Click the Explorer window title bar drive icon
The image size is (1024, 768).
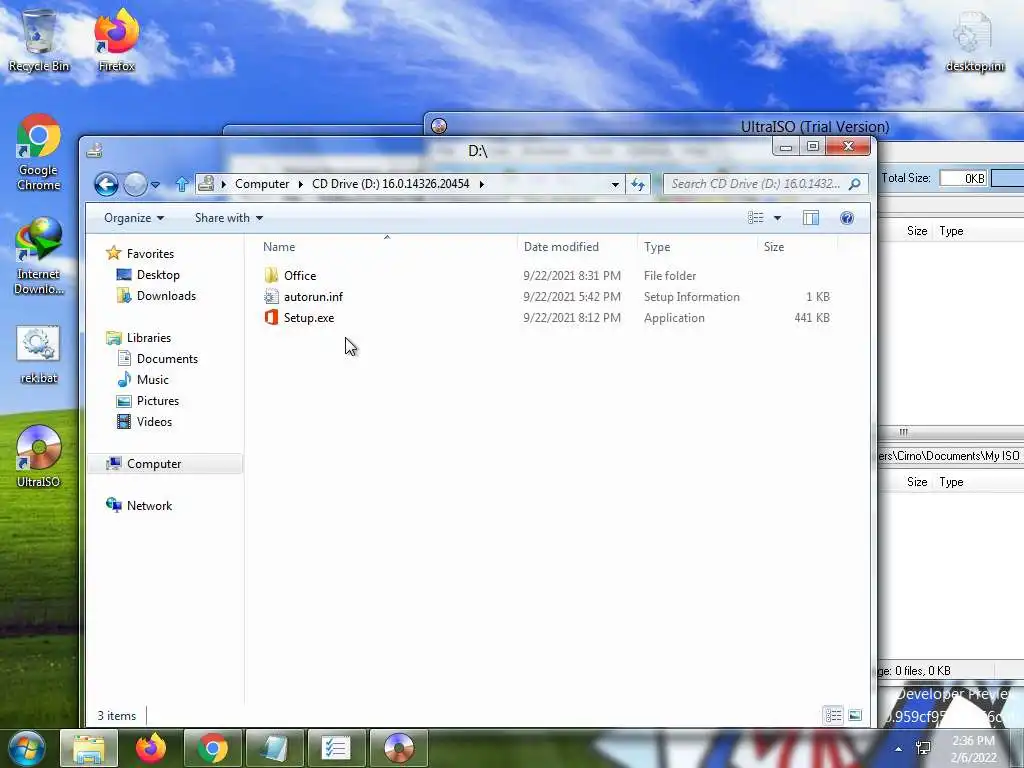tap(95, 151)
